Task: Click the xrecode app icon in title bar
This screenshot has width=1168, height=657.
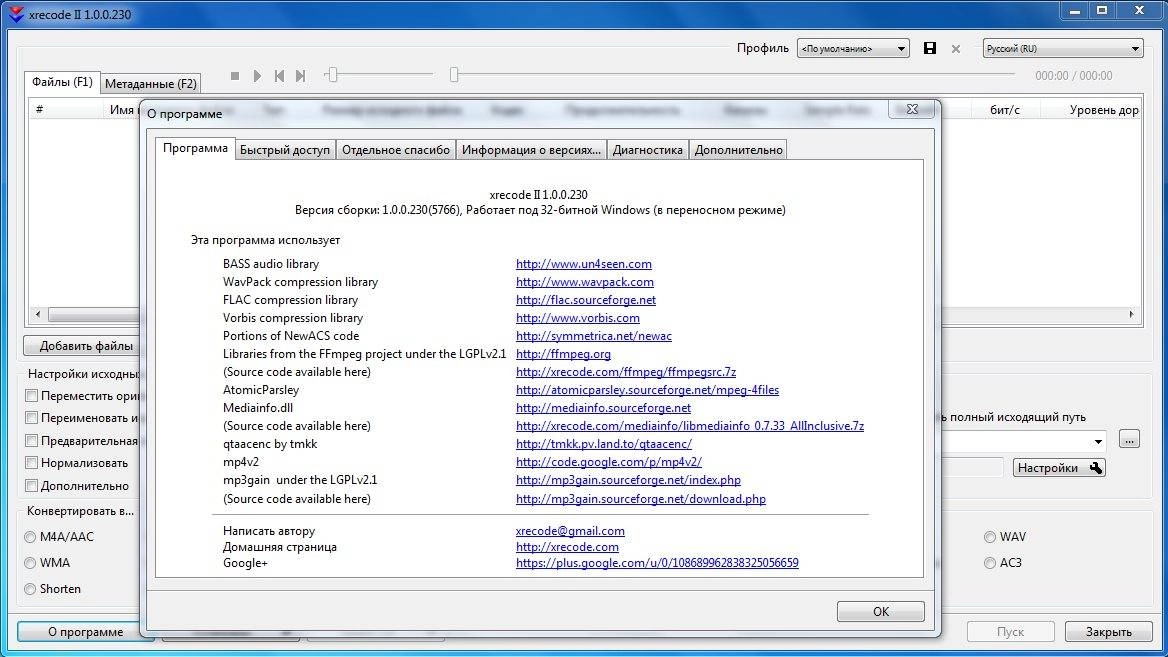Action: click(16, 13)
